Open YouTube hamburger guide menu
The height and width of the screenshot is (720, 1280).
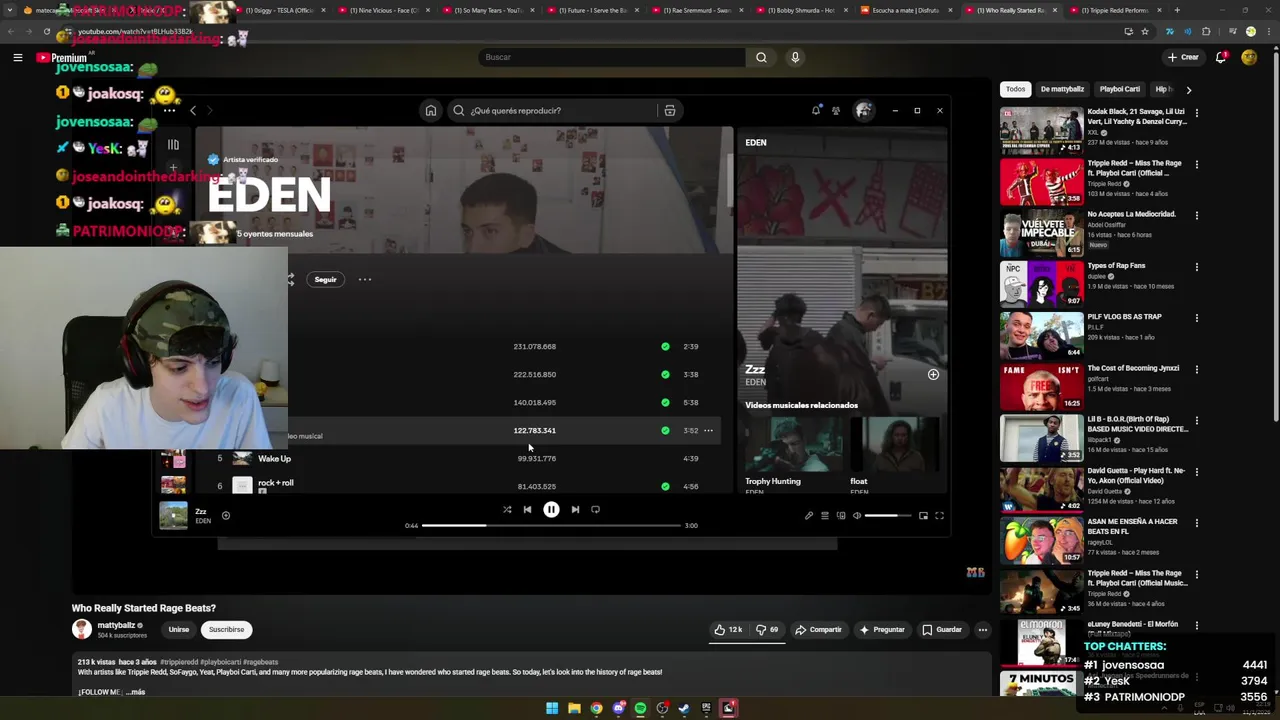pos(17,58)
